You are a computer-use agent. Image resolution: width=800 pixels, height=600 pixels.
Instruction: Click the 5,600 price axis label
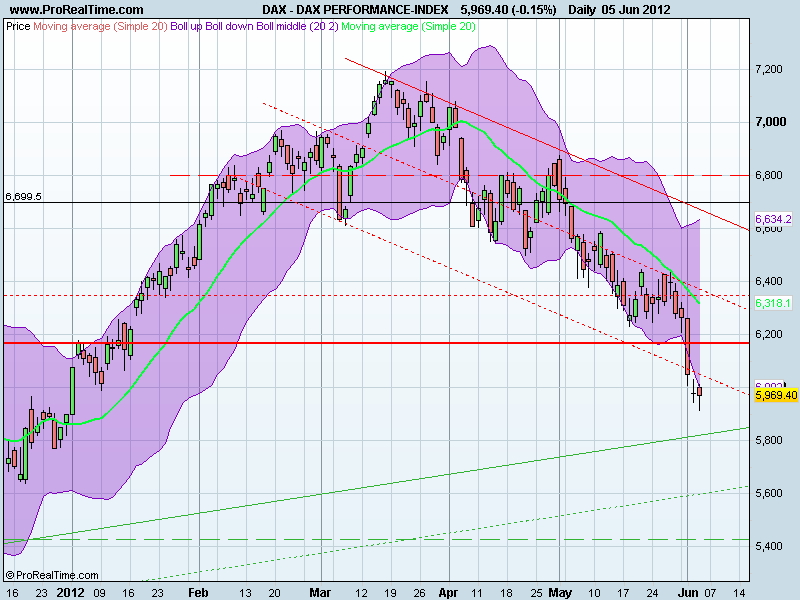click(x=769, y=493)
